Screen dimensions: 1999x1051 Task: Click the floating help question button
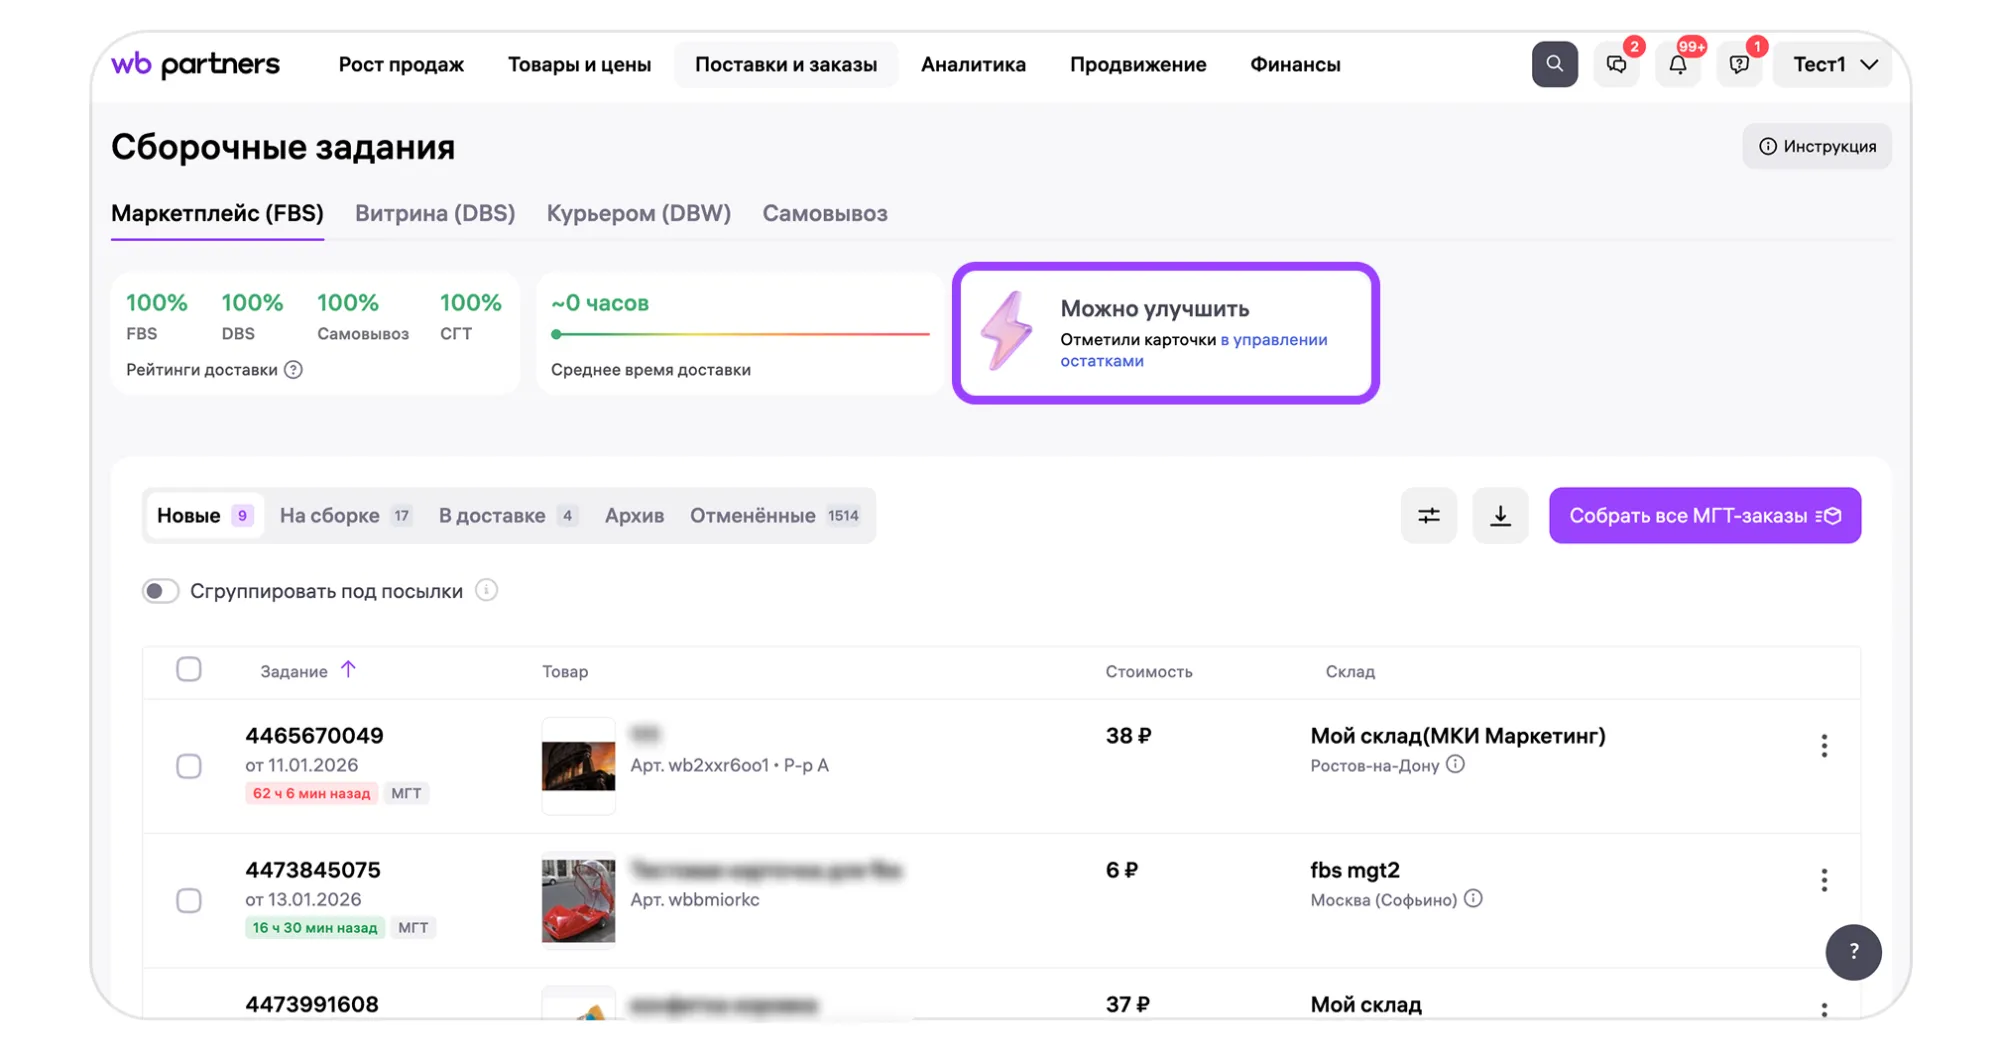1853,952
